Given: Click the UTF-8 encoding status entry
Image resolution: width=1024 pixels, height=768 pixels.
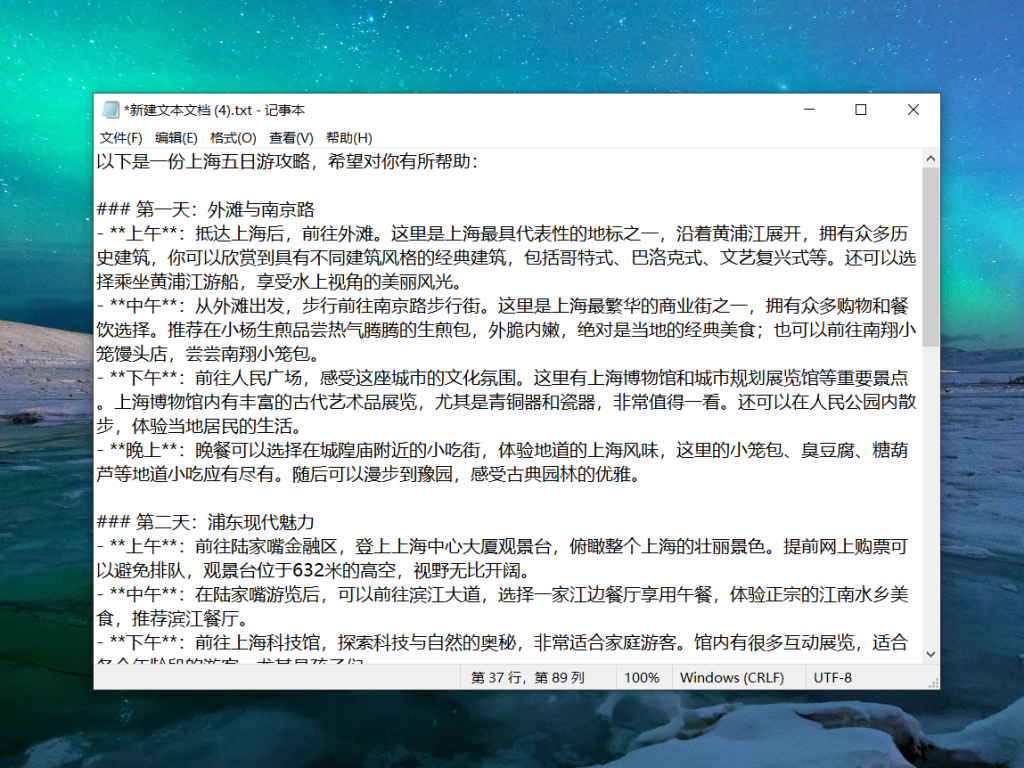Looking at the screenshot, I should pyautogui.click(x=832, y=678).
